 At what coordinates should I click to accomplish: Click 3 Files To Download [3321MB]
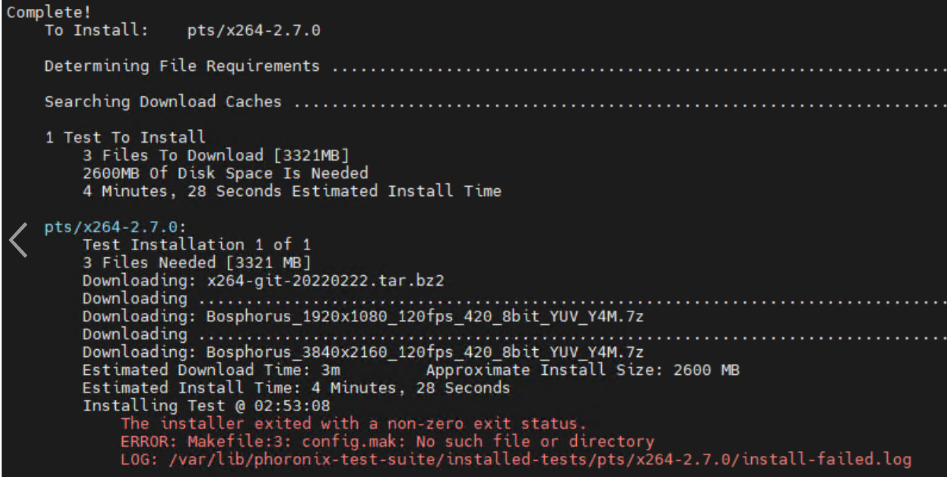click(x=216, y=155)
